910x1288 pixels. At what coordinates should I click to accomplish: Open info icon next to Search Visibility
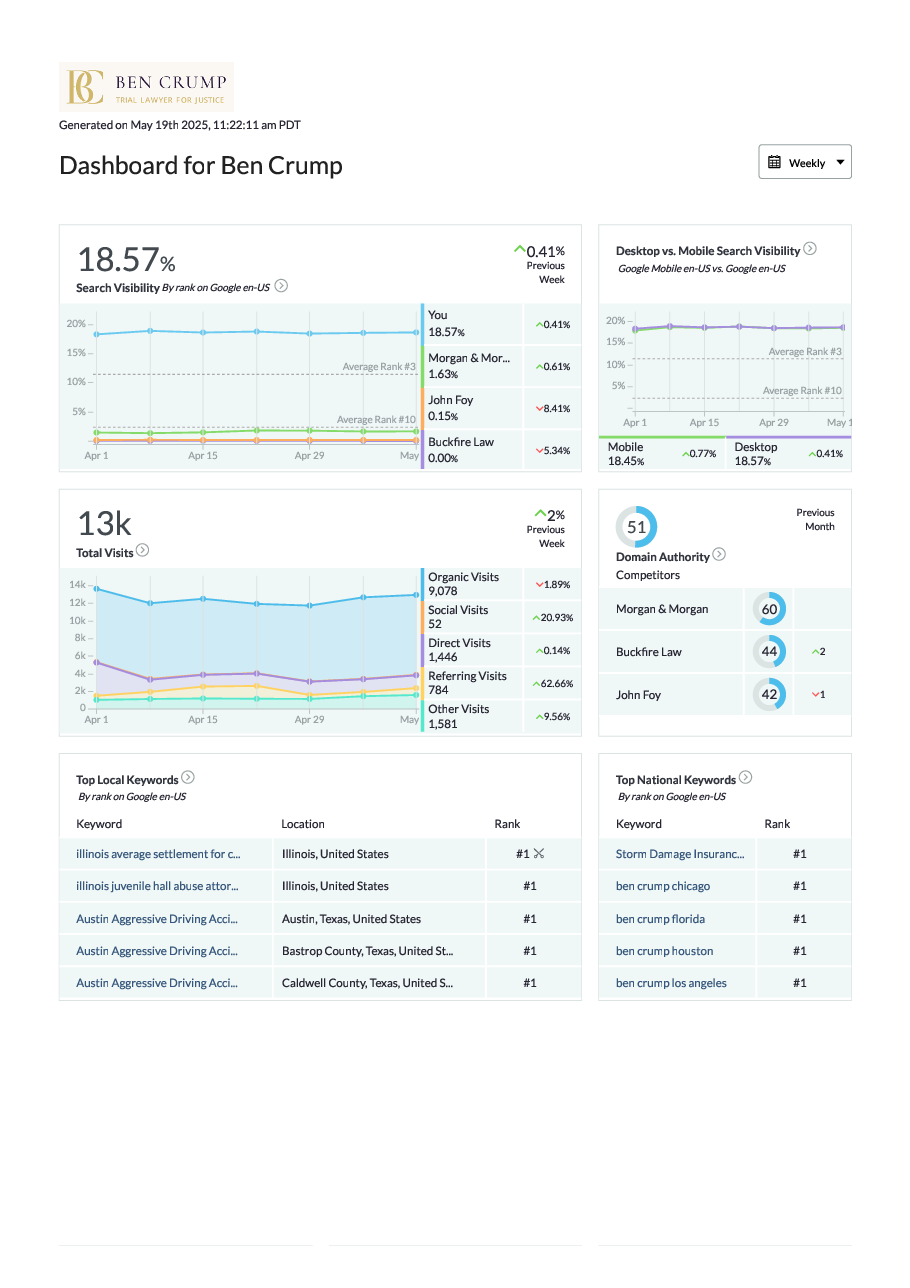(x=281, y=286)
